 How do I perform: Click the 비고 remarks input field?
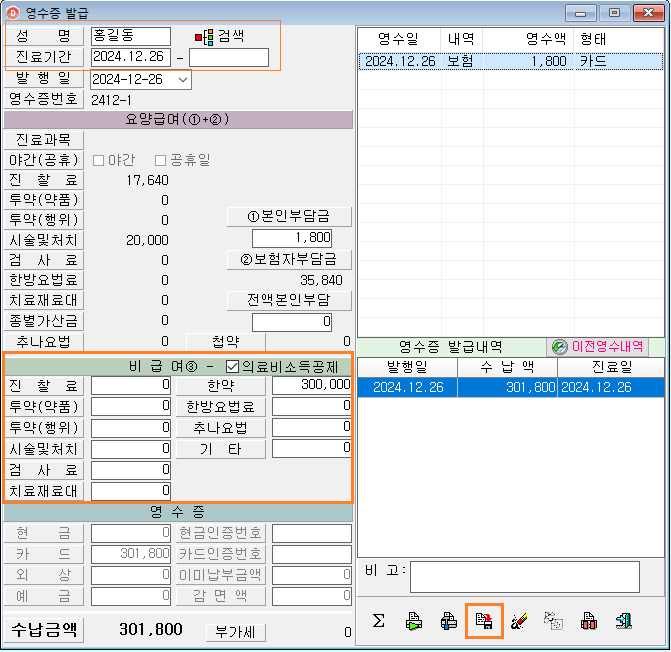point(524,576)
